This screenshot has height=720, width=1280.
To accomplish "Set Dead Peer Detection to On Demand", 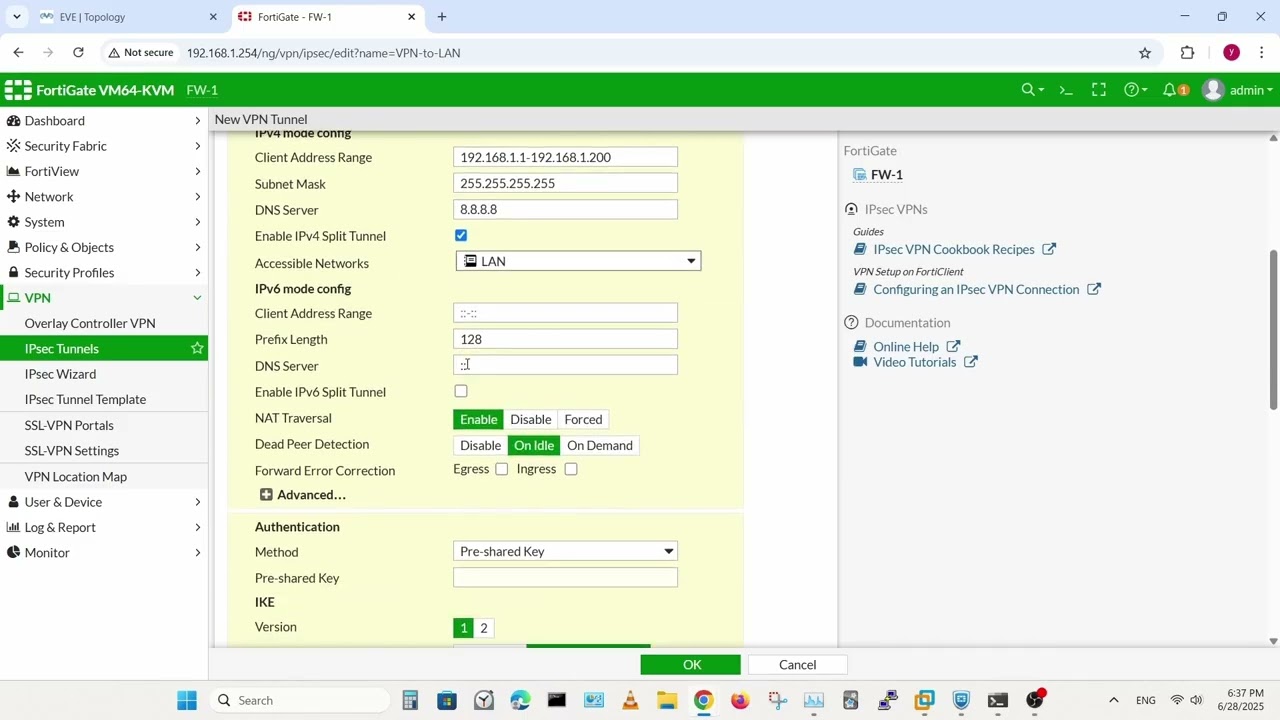I will click(600, 445).
